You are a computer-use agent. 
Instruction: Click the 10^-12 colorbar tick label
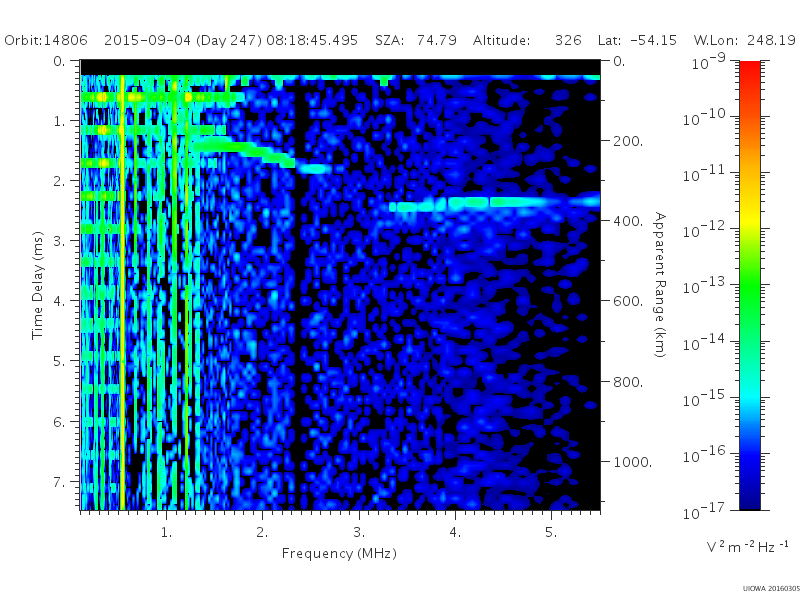(x=704, y=230)
